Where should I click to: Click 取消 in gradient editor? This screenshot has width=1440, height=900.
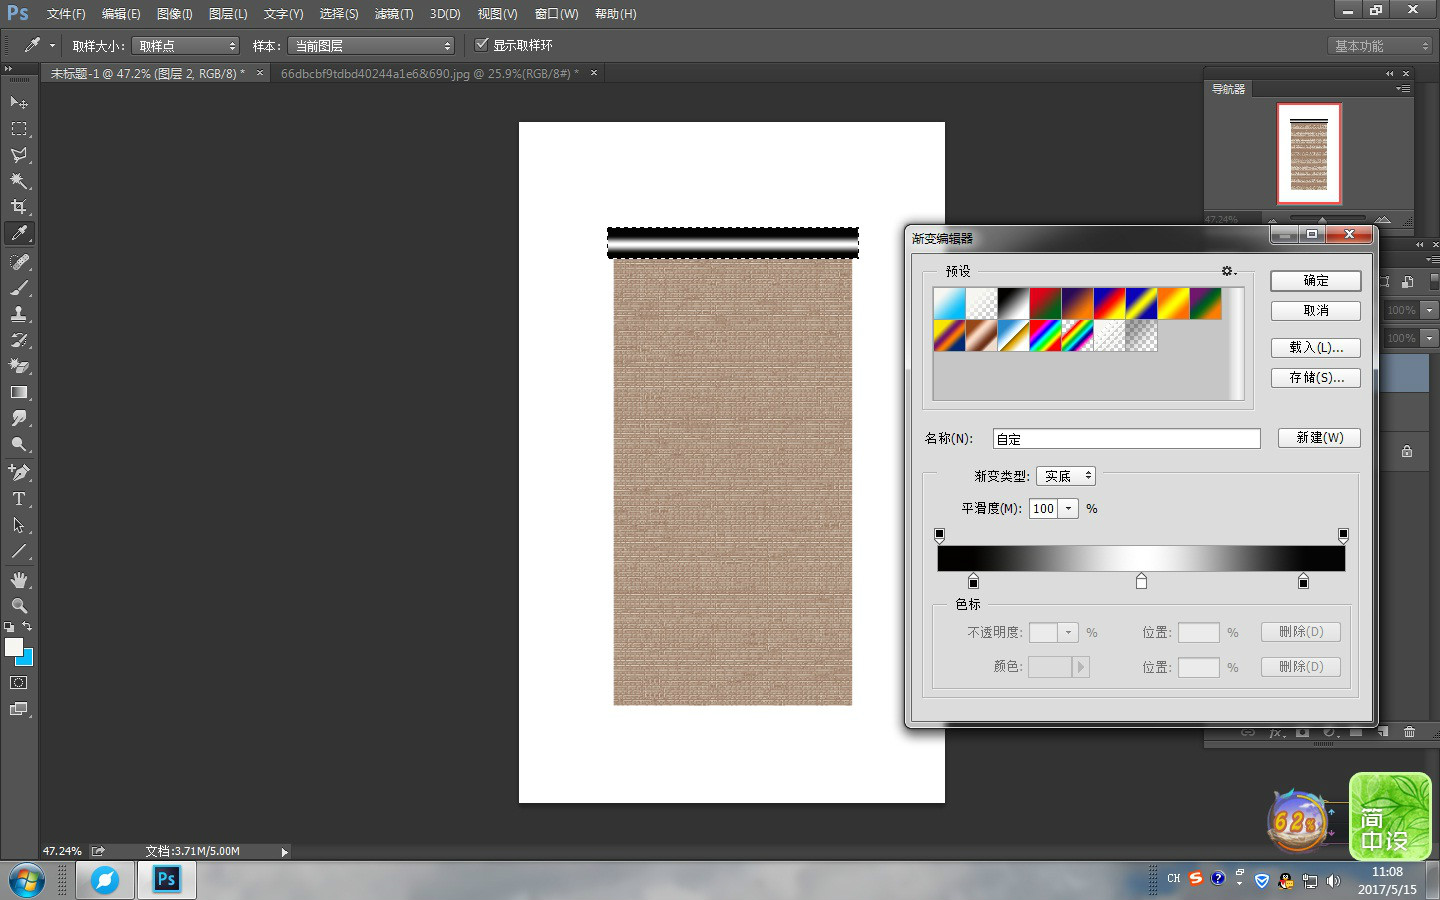[x=1316, y=311]
